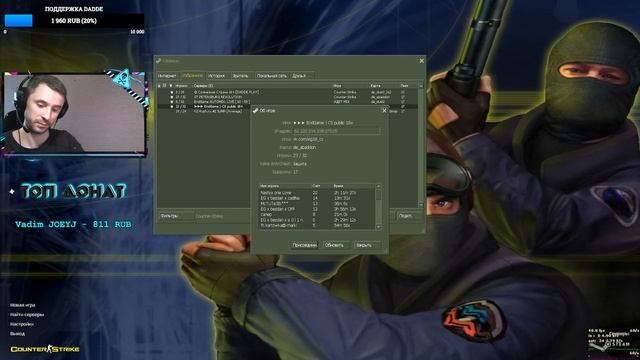Screen dimensions: 640x360
Task: Select the de_dust2_2x2 server row
Action: [287, 92]
